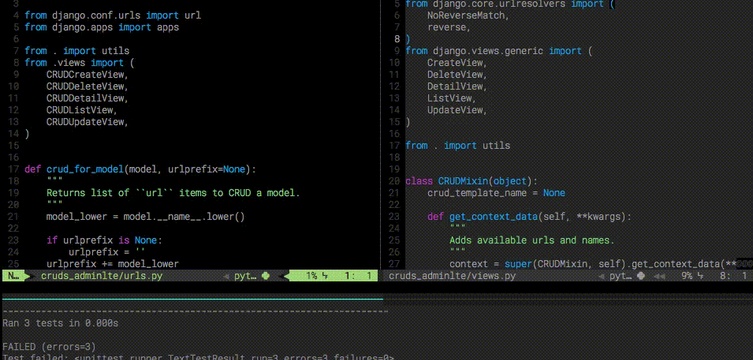Click 'from . import utils' in views.py
Image resolution: width=753 pixels, height=360 pixels.
tap(458, 145)
